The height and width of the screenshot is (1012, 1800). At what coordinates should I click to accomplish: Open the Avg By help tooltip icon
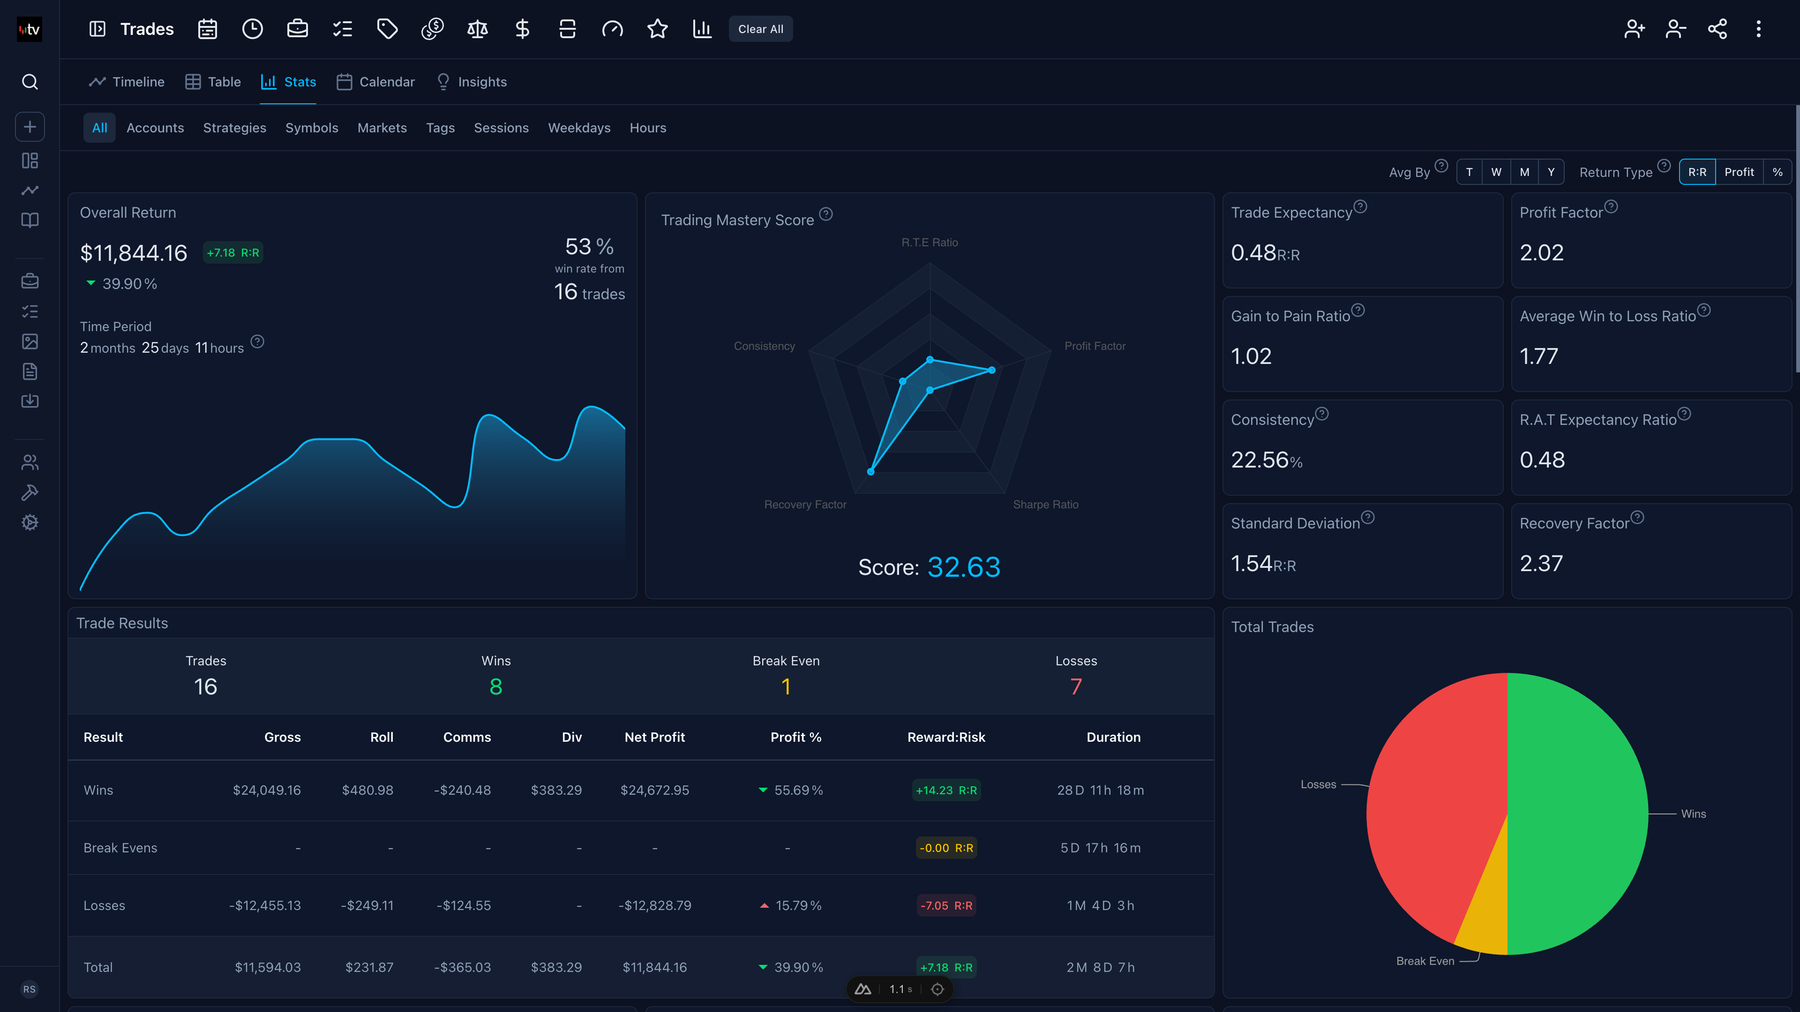[x=1441, y=165]
